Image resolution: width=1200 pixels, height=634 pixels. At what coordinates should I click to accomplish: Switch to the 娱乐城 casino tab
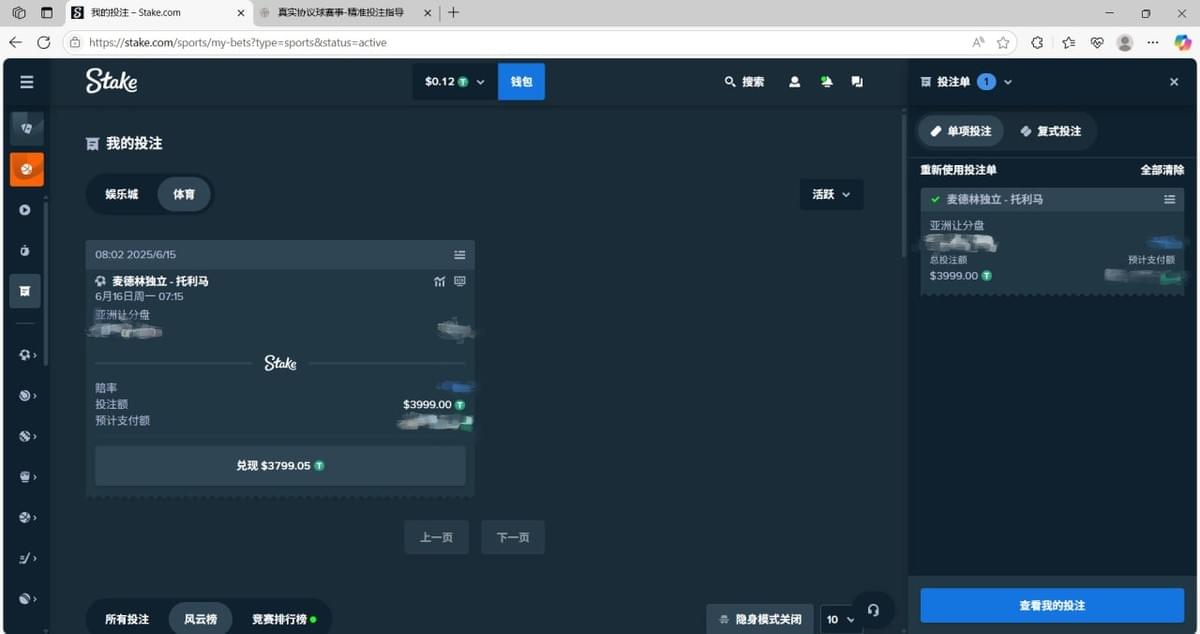[122, 194]
